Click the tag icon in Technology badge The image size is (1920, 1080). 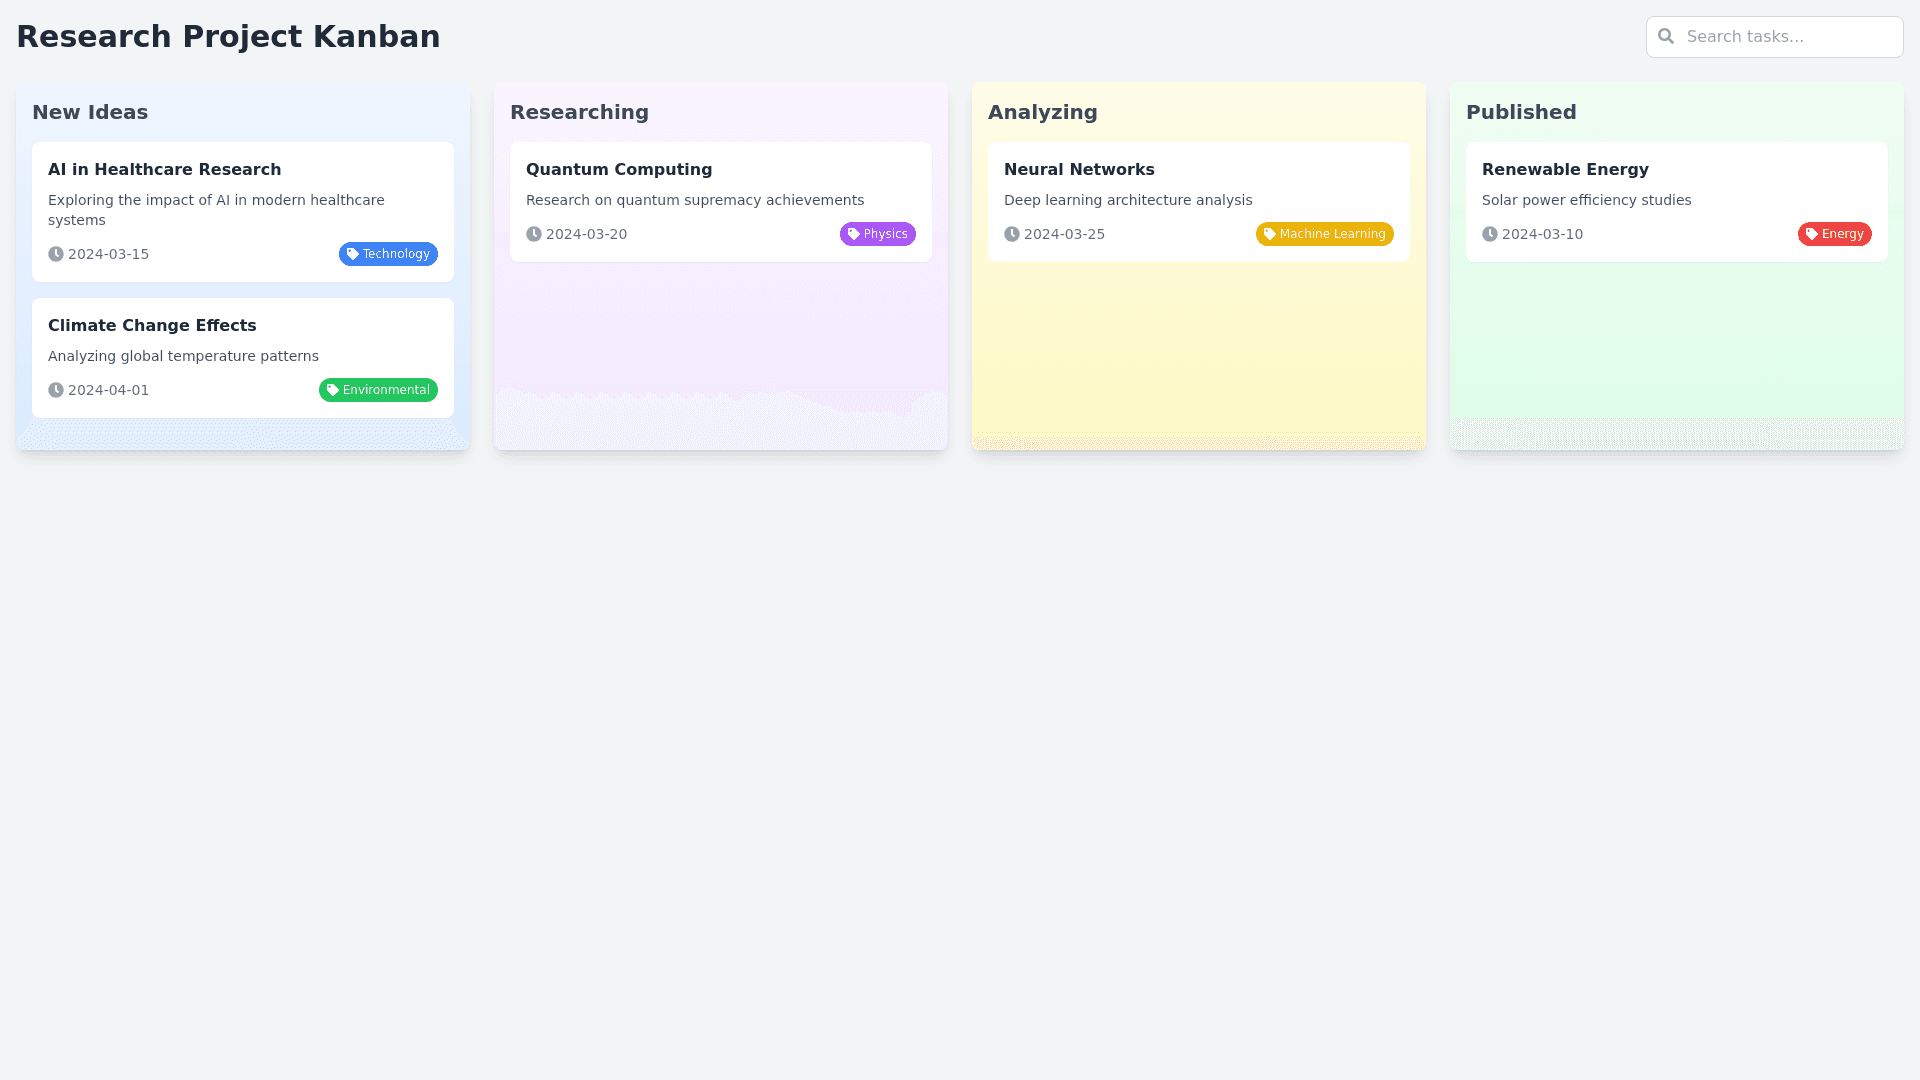click(353, 254)
